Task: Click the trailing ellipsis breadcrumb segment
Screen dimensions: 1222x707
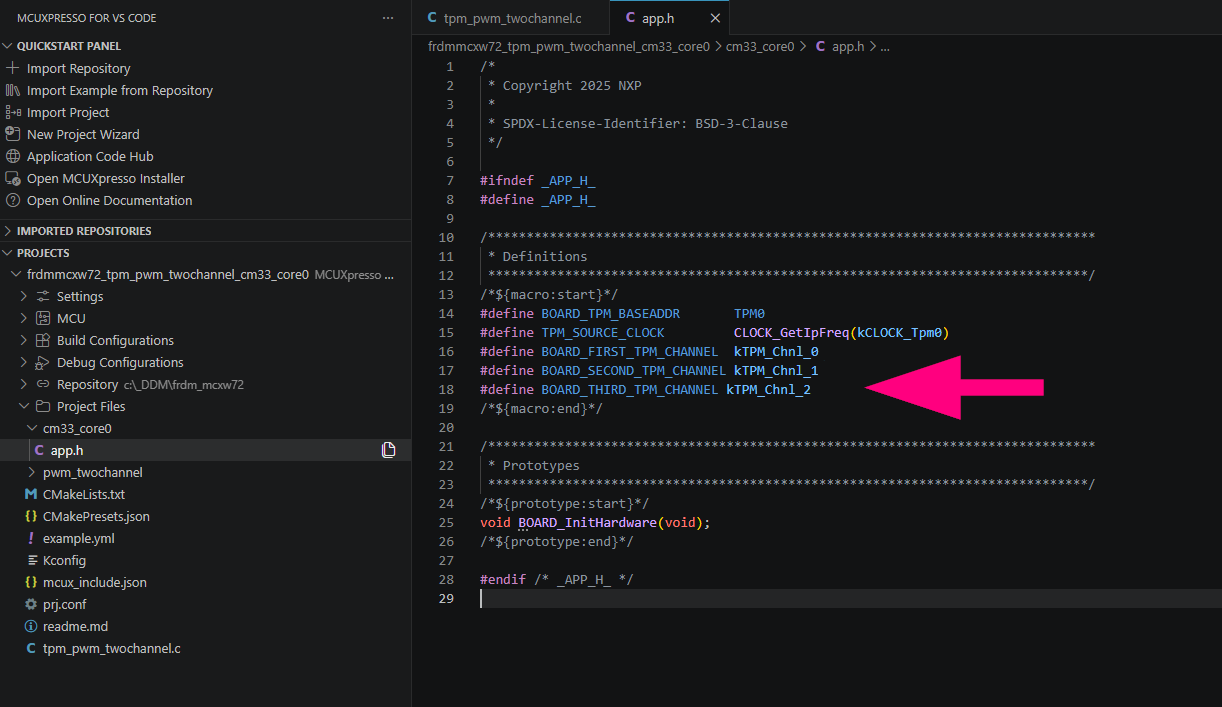Action: point(884,46)
